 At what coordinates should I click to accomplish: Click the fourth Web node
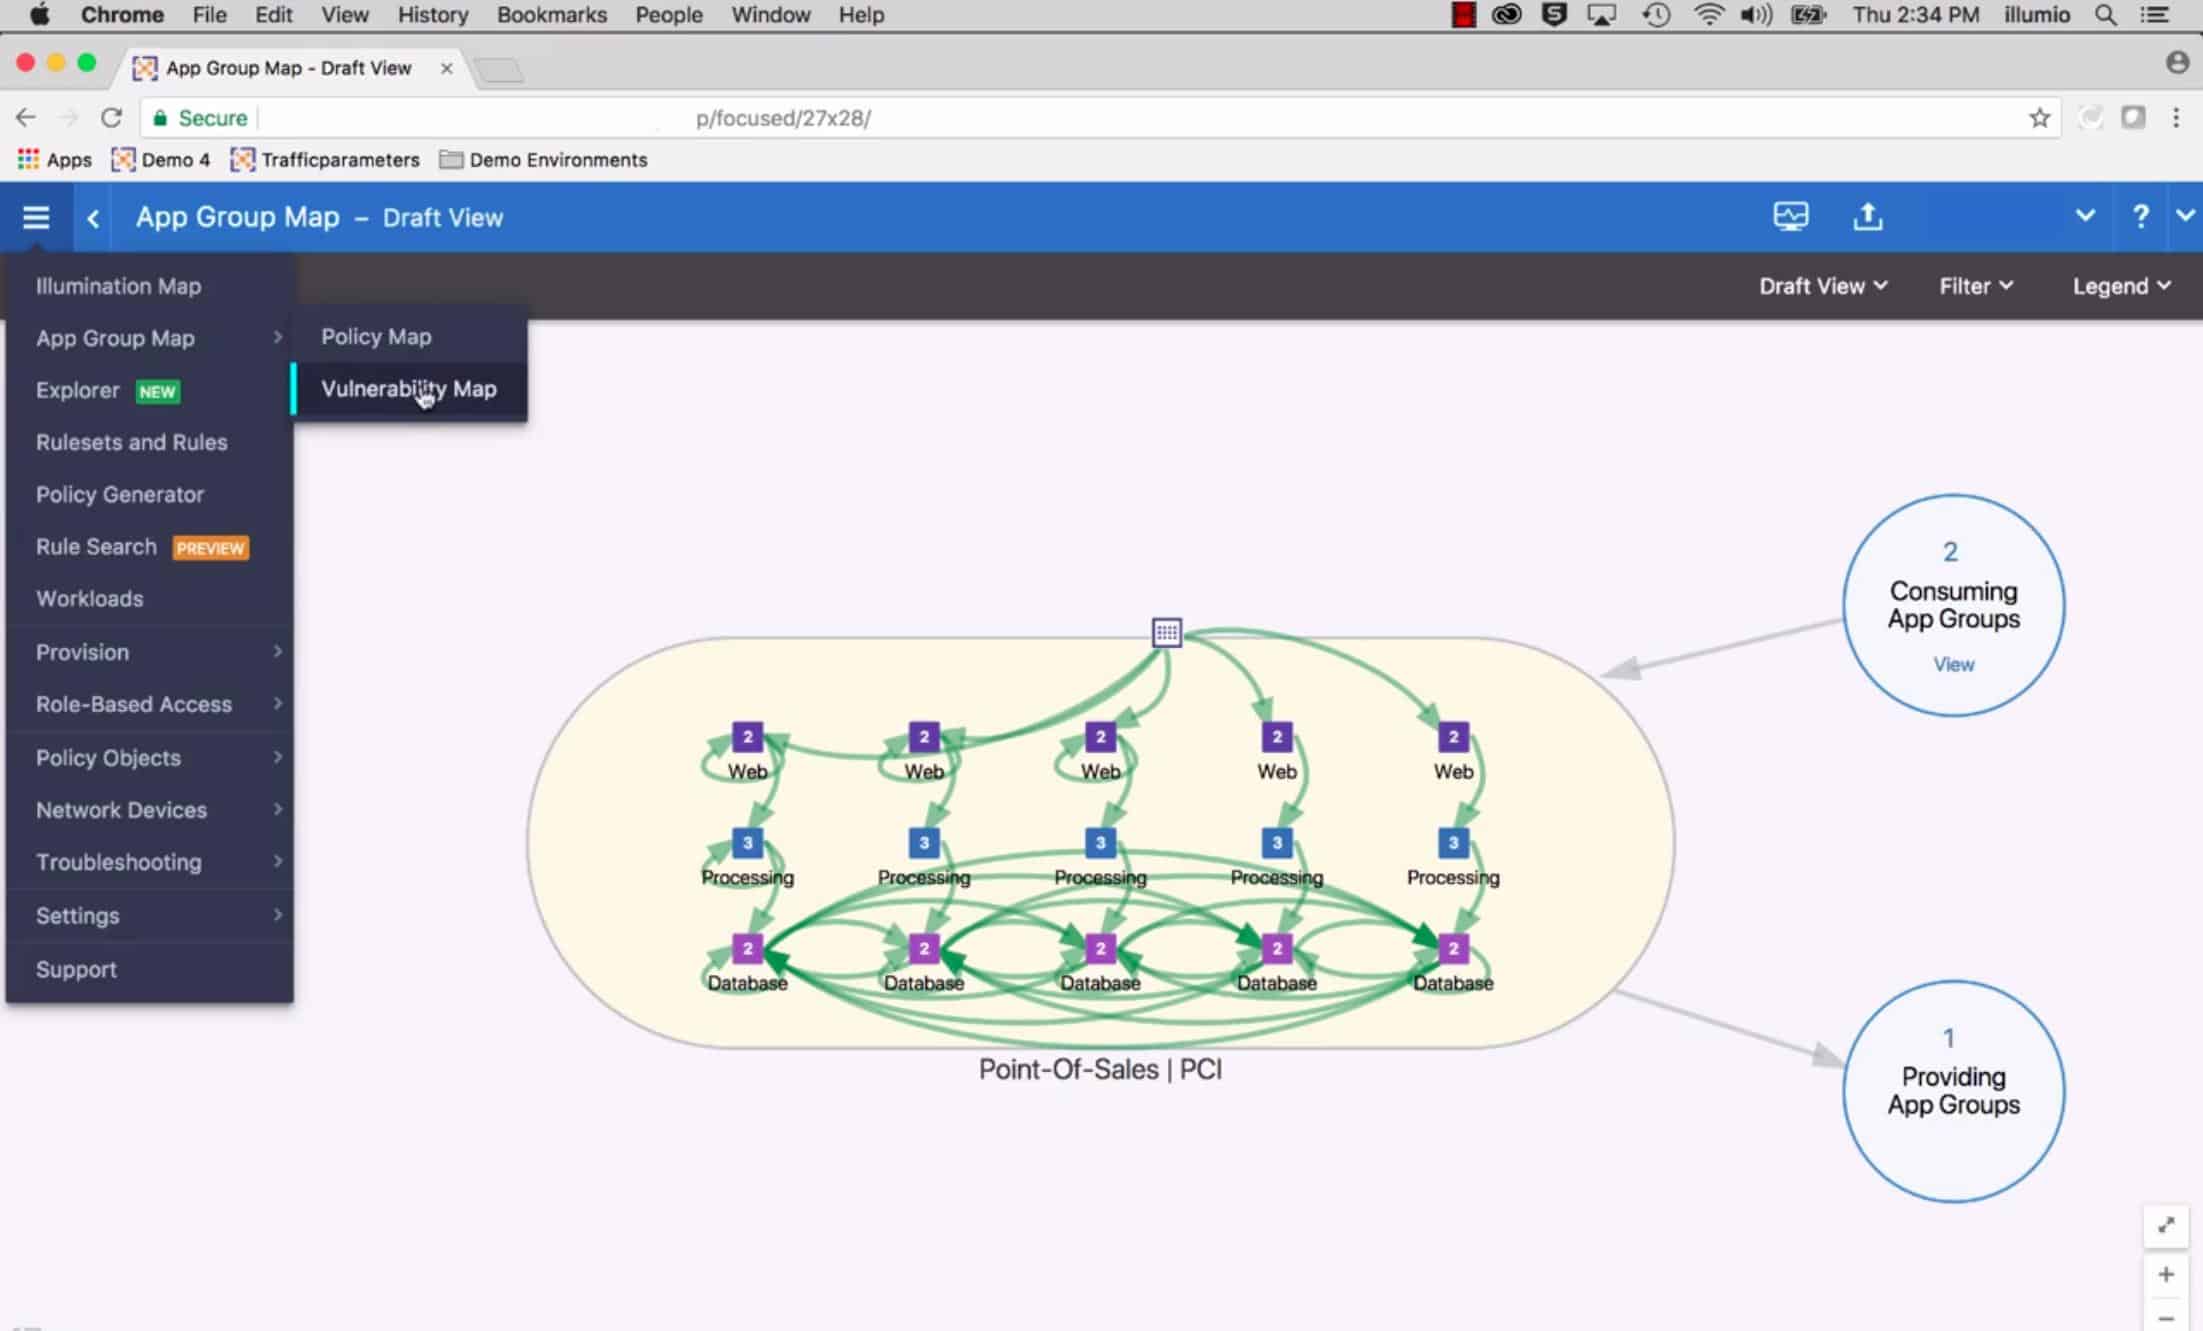(1276, 737)
